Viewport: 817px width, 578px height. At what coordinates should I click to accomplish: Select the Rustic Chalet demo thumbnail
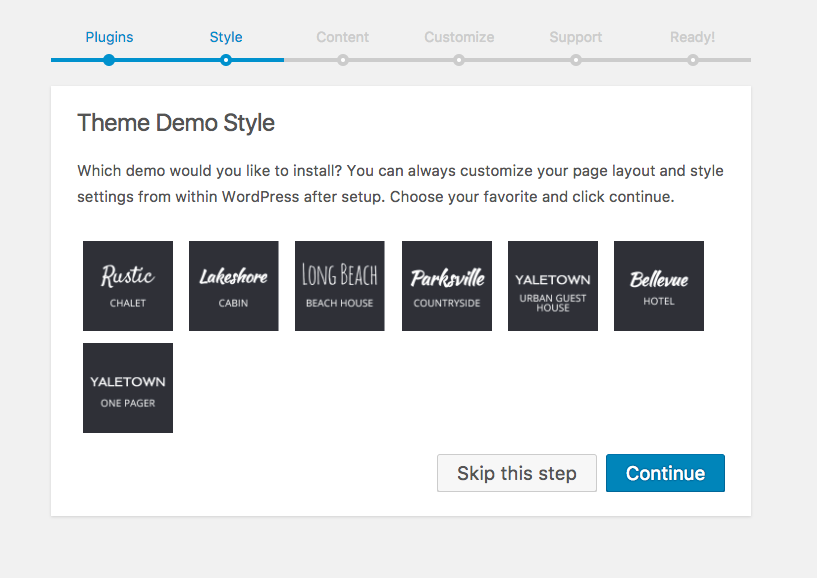[128, 286]
